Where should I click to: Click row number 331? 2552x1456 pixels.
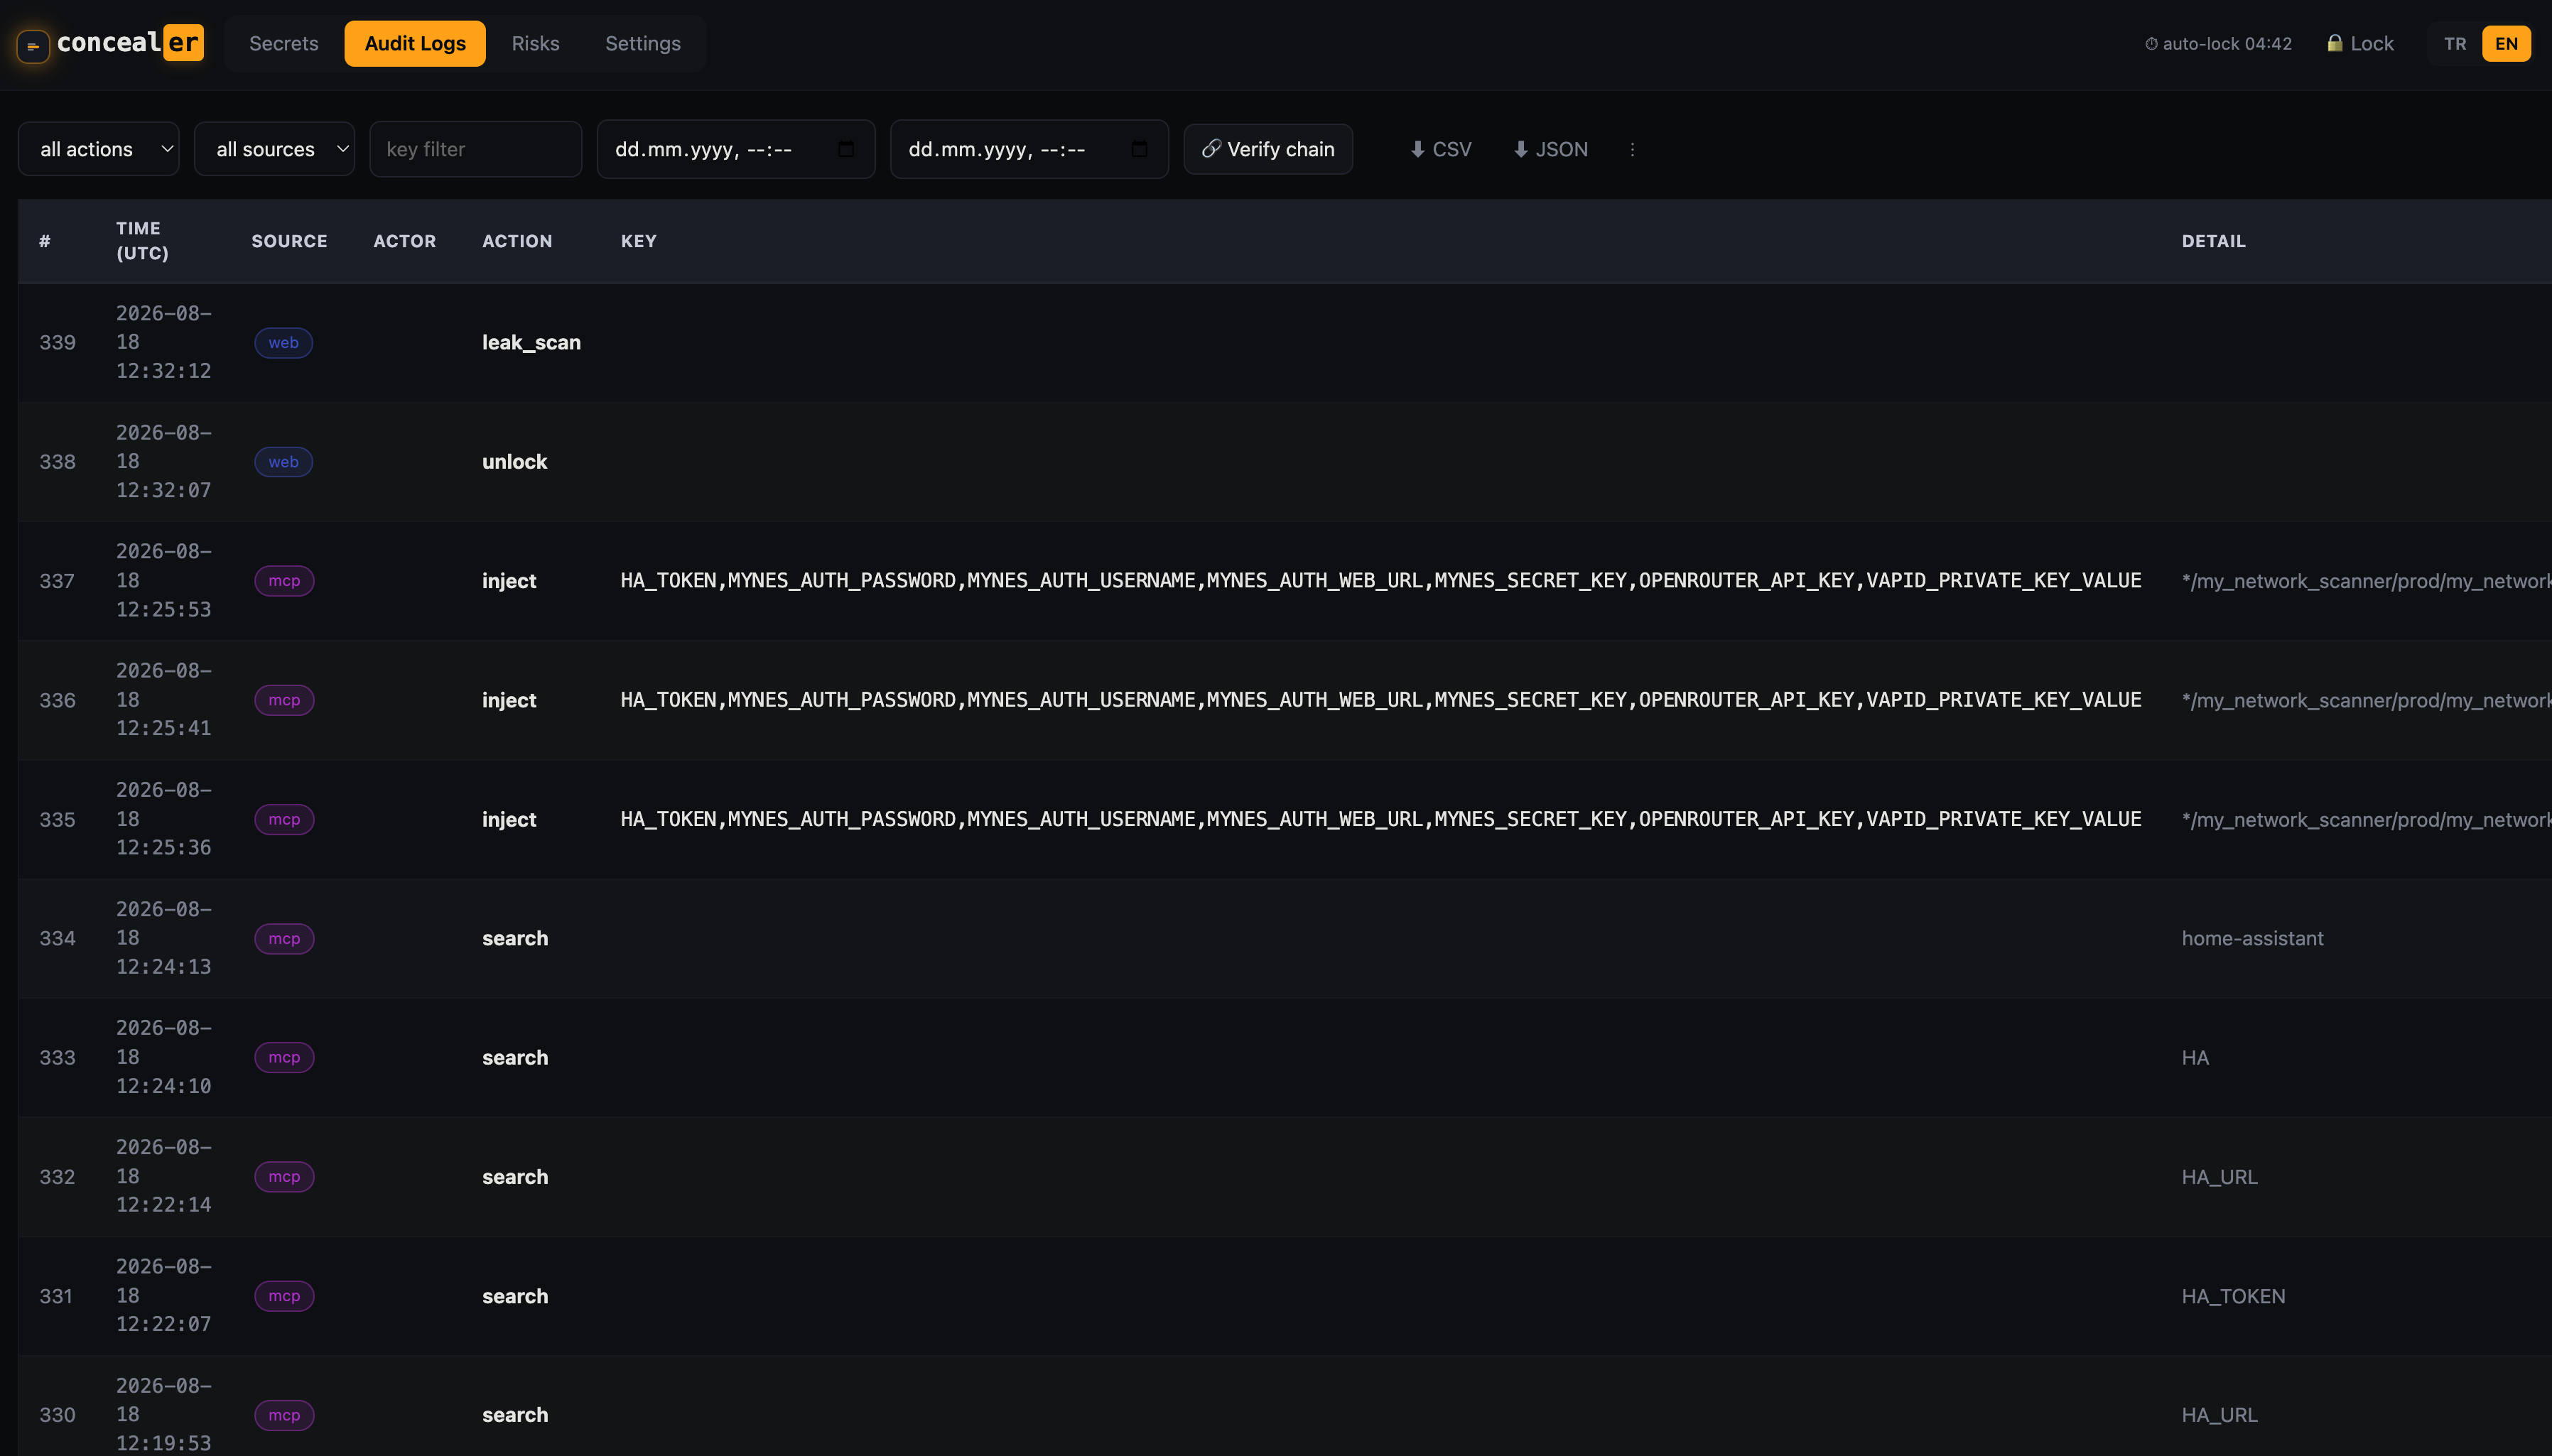(56, 1296)
